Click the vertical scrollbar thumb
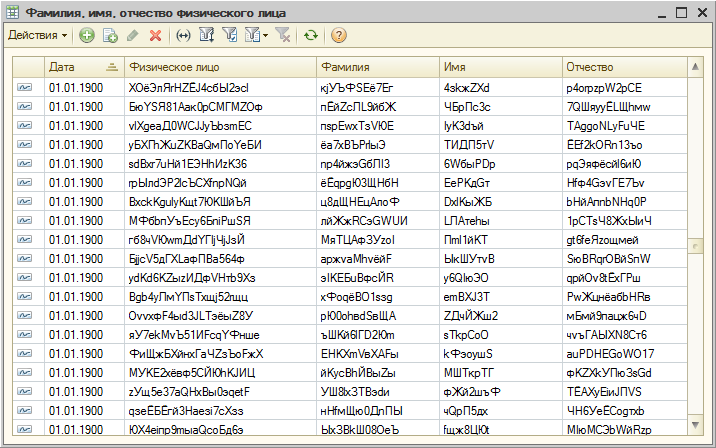The height and width of the screenshot is (448, 716). (695, 246)
